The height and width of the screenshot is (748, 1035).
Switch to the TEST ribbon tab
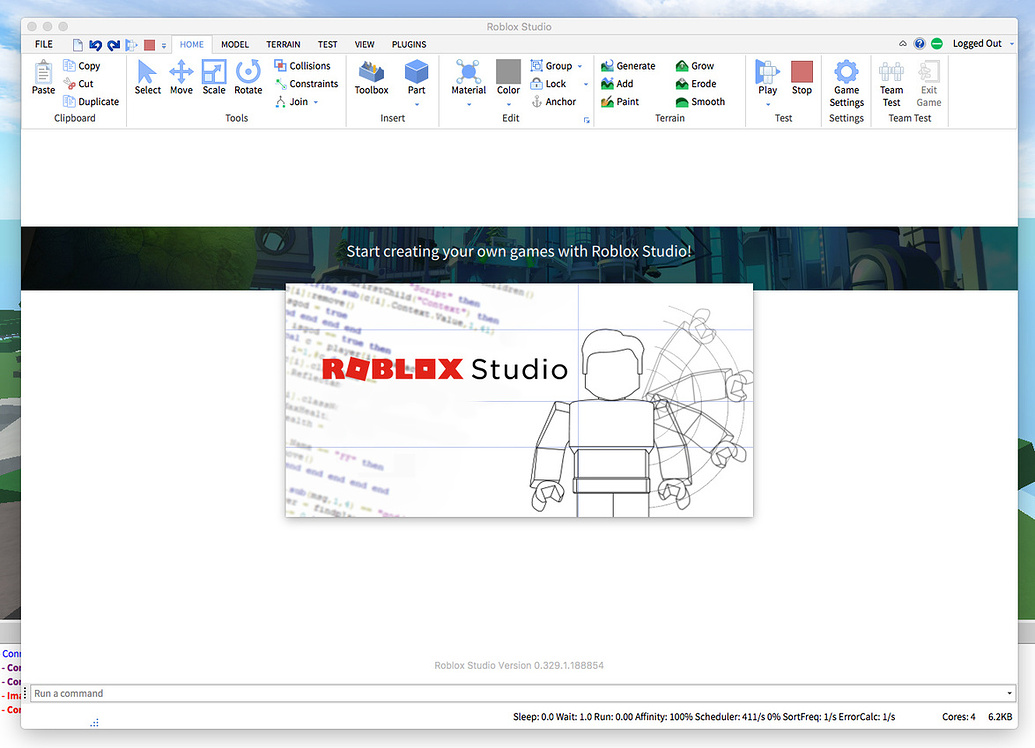[327, 44]
